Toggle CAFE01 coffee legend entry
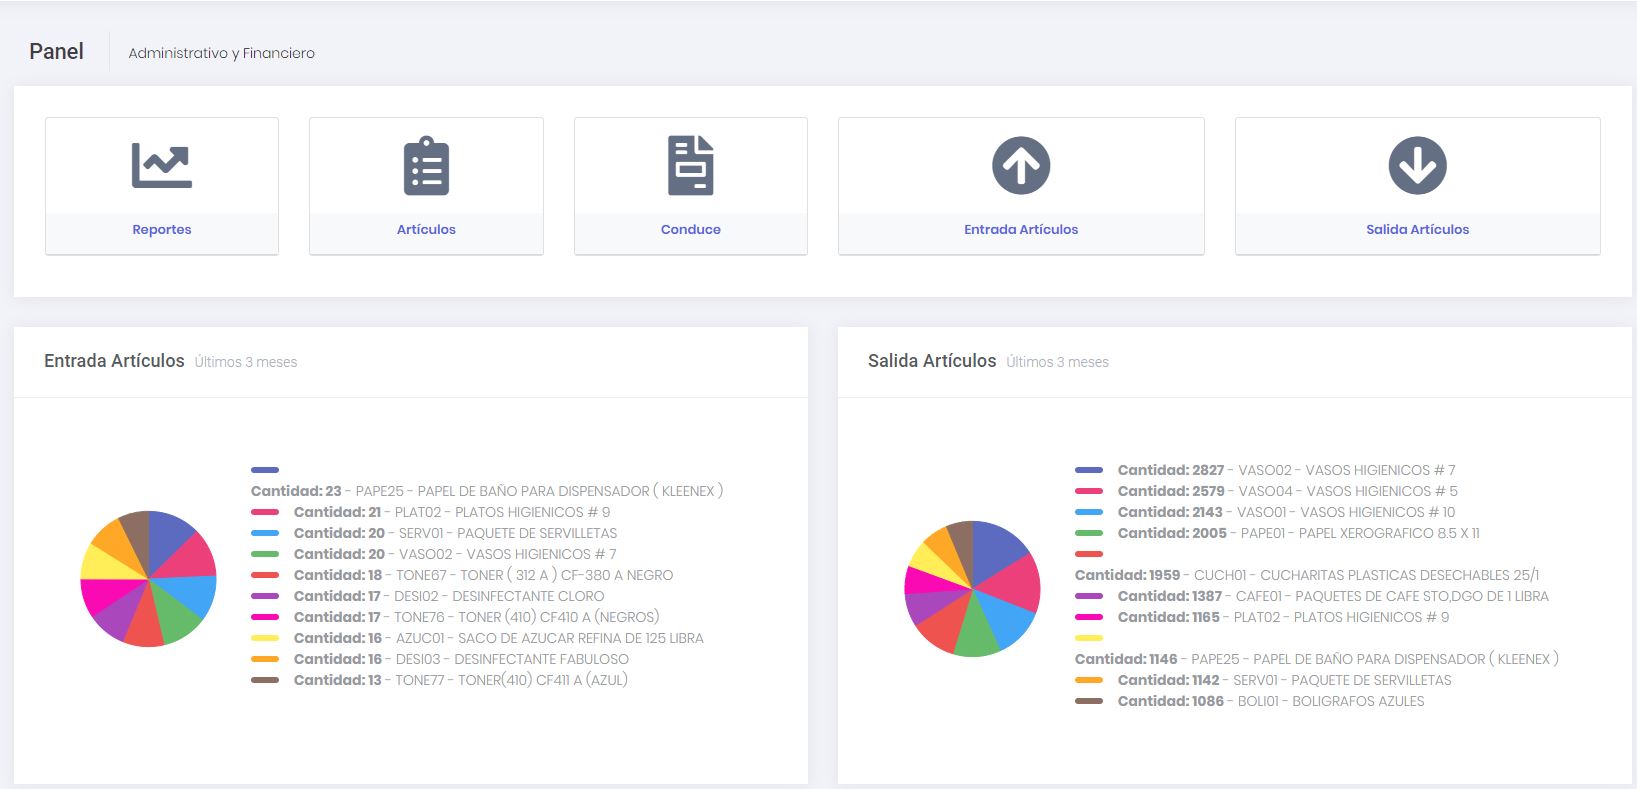Image resolution: width=1637 pixels, height=789 pixels. tap(1332, 596)
